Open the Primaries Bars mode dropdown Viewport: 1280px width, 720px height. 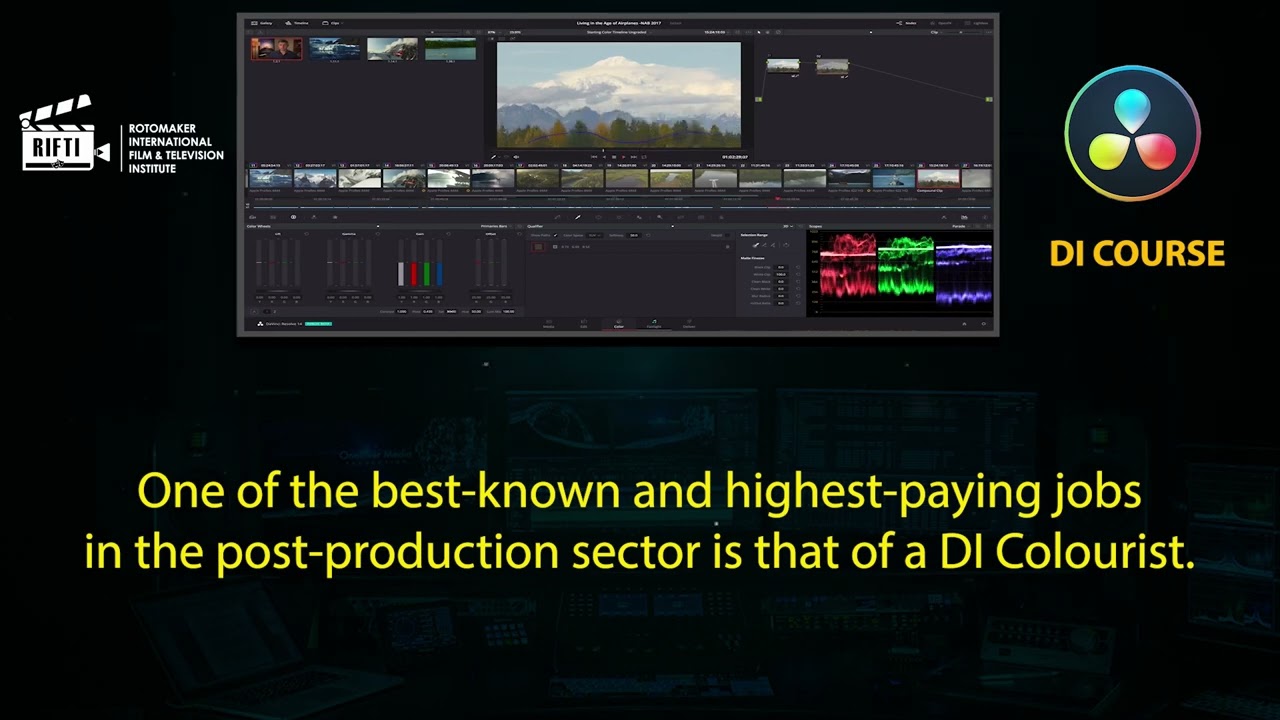(x=498, y=226)
